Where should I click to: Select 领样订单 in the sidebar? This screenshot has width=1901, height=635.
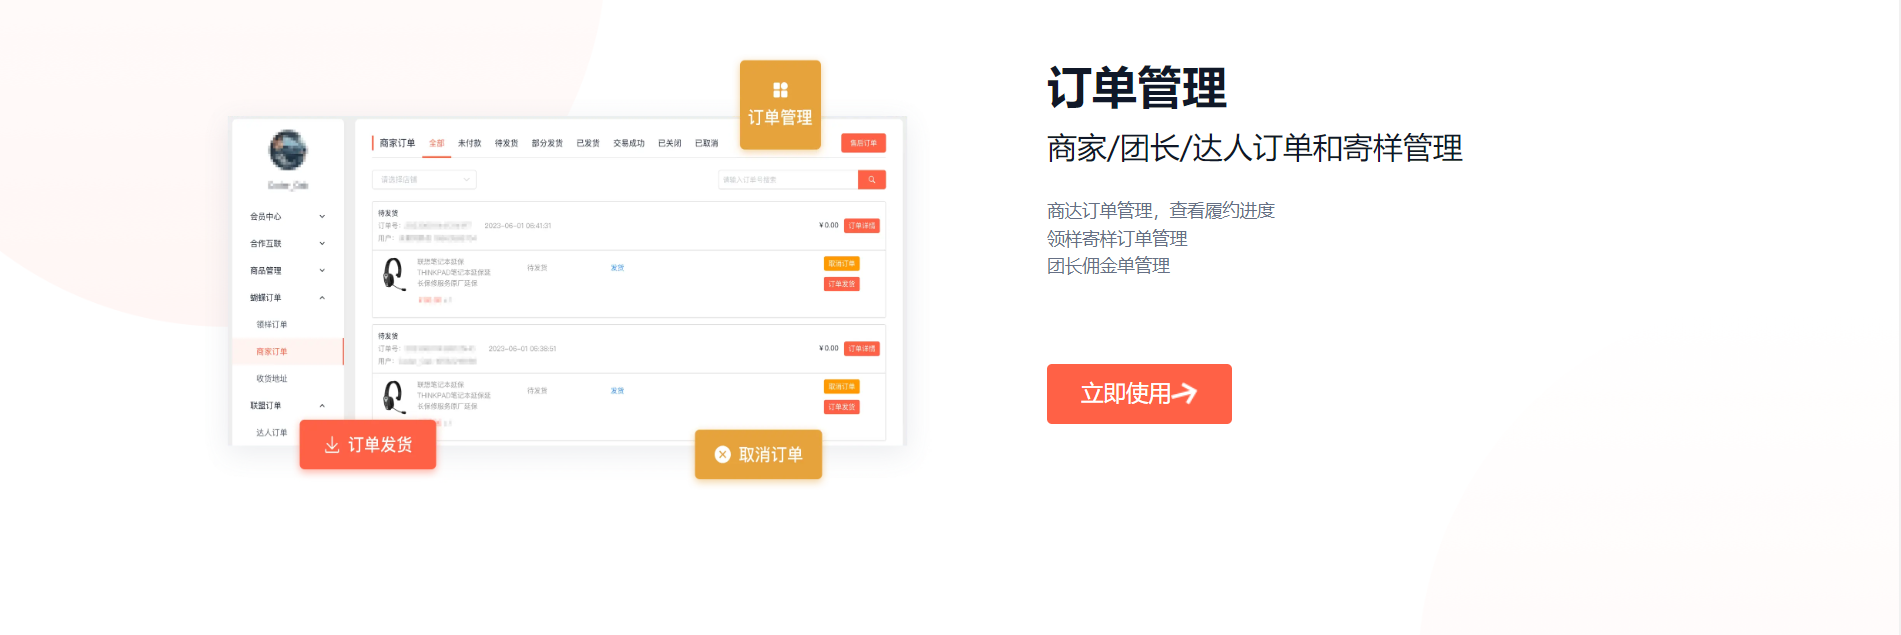(271, 325)
